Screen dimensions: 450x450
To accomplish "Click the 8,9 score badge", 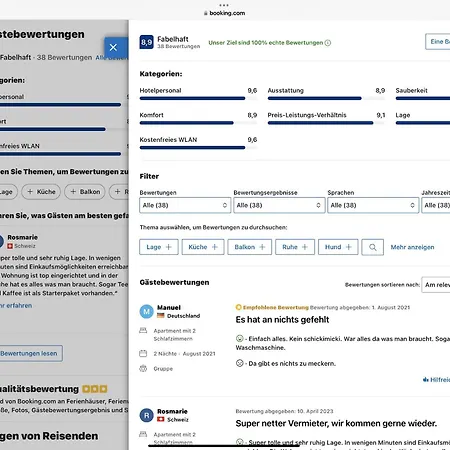I will click(146, 42).
